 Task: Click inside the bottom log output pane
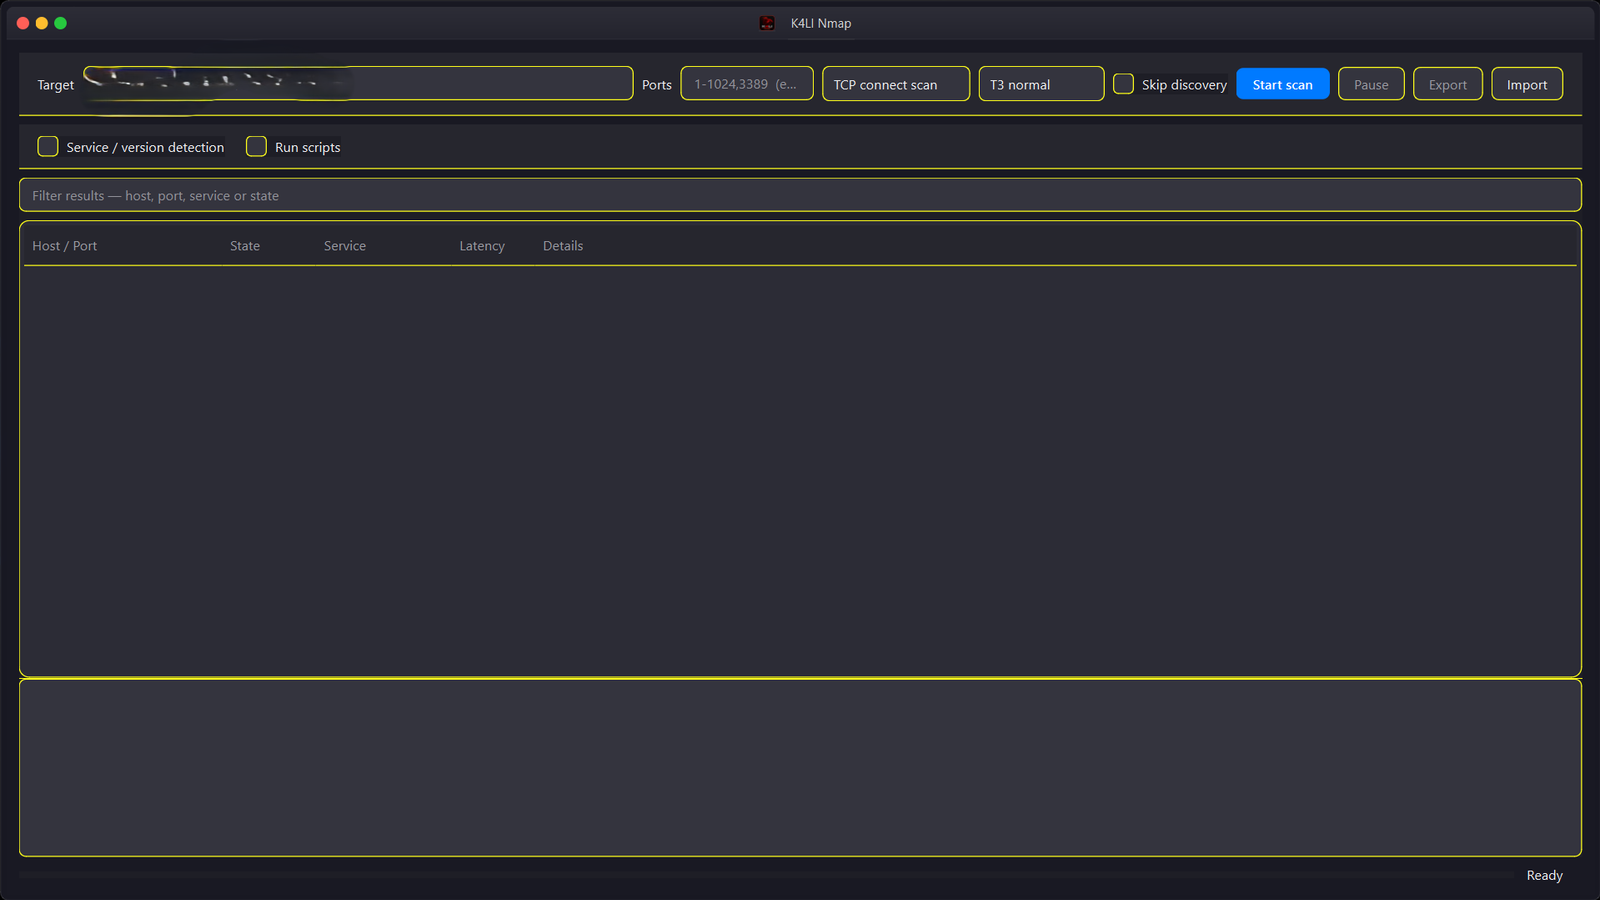click(x=800, y=768)
